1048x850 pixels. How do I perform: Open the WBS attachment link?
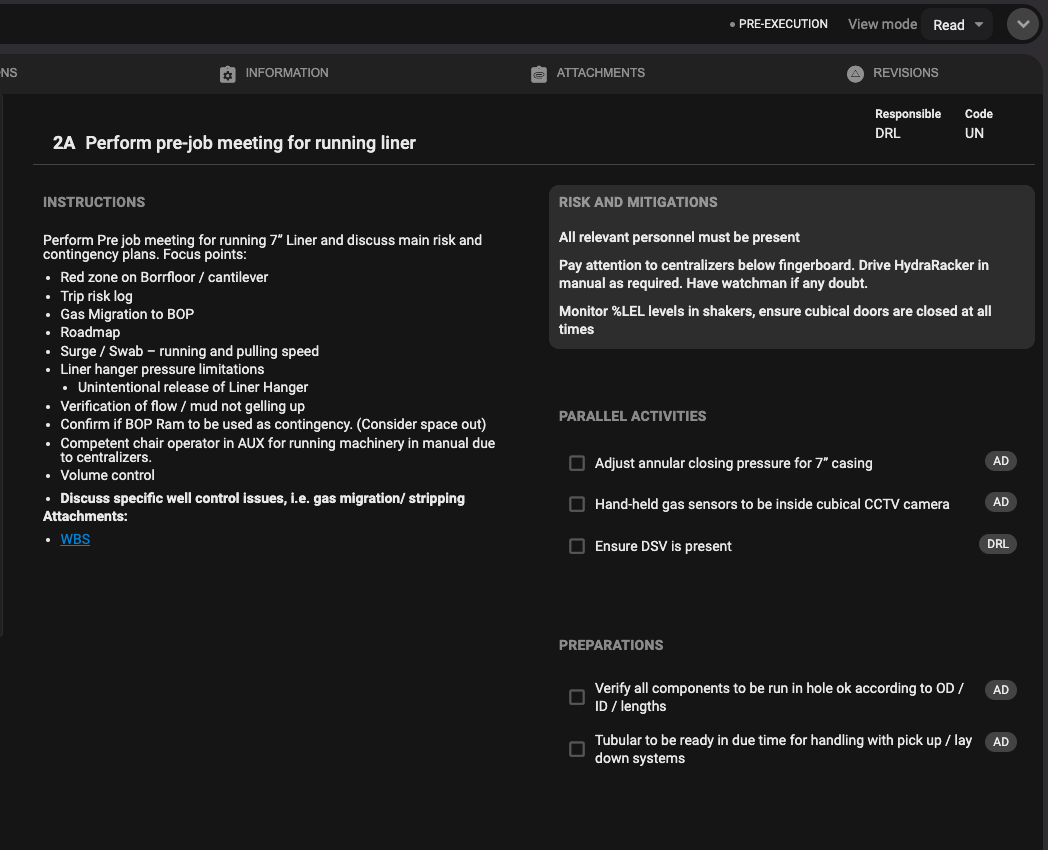(75, 539)
